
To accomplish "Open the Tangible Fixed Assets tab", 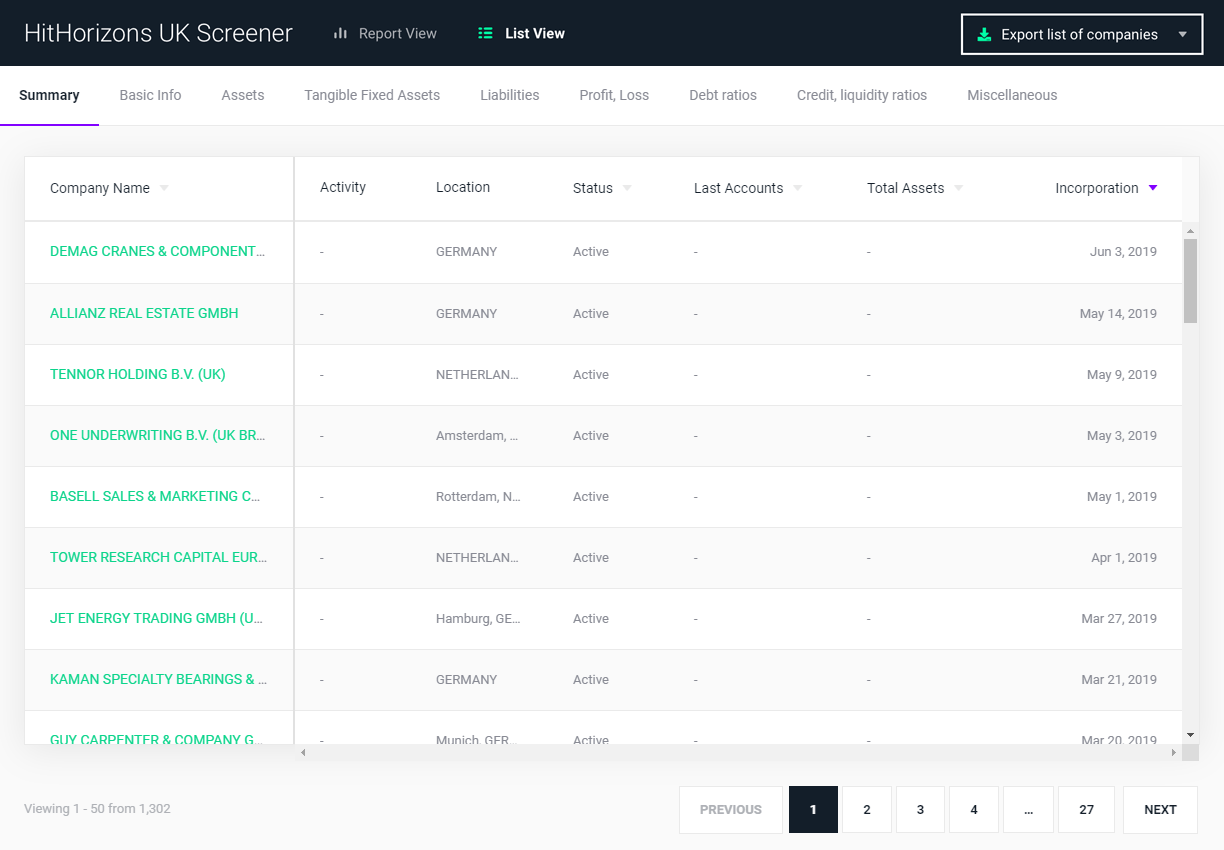I will tap(372, 95).
